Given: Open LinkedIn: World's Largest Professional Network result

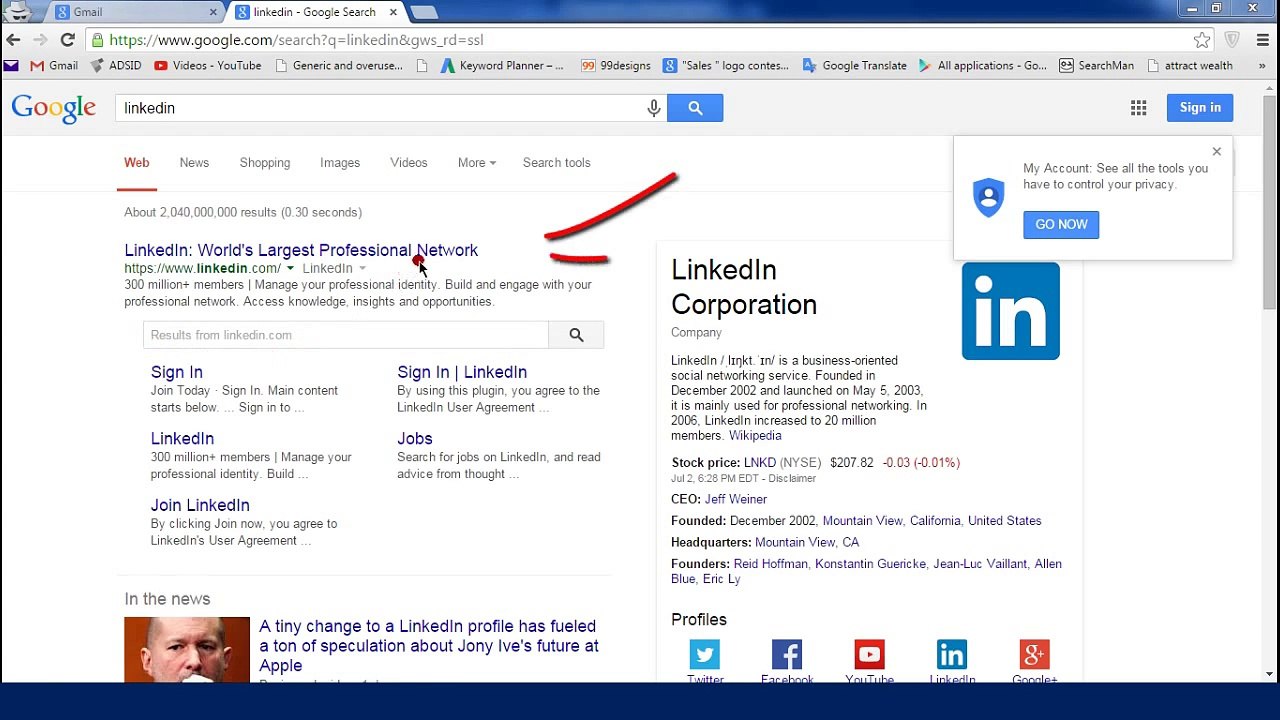Looking at the screenshot, I should pyautogui.click(x=301, y=250).
